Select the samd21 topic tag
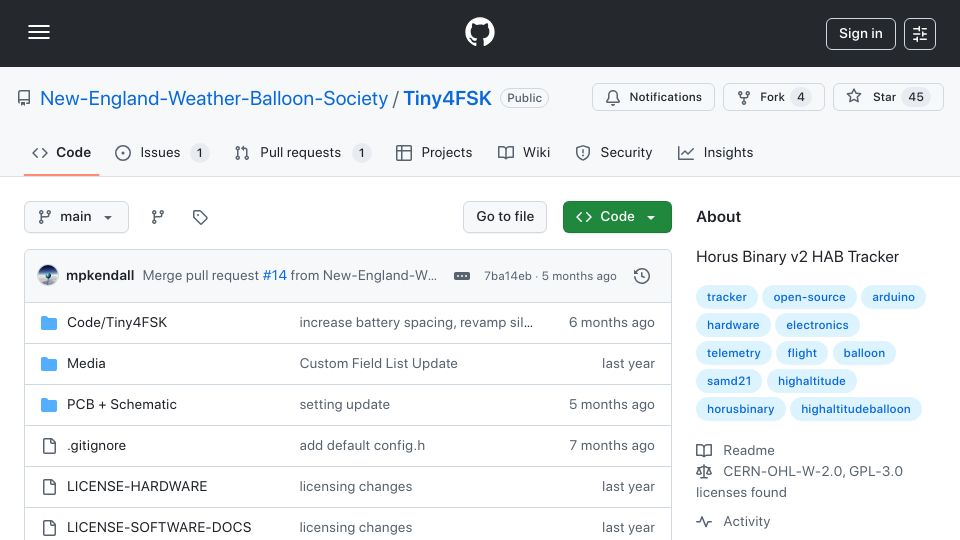 tap(729, 381)
